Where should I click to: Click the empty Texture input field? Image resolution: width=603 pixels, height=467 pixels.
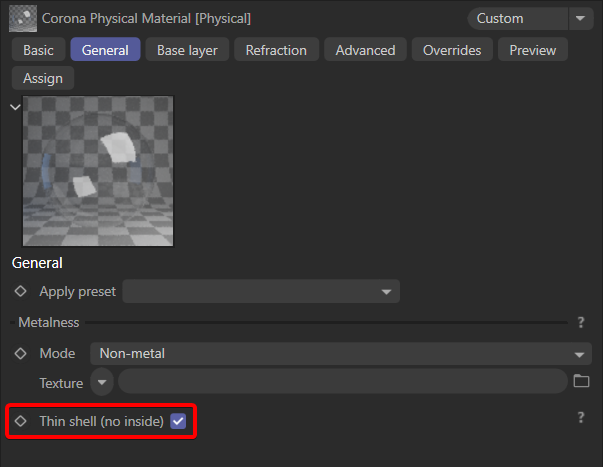click(343, 381)
